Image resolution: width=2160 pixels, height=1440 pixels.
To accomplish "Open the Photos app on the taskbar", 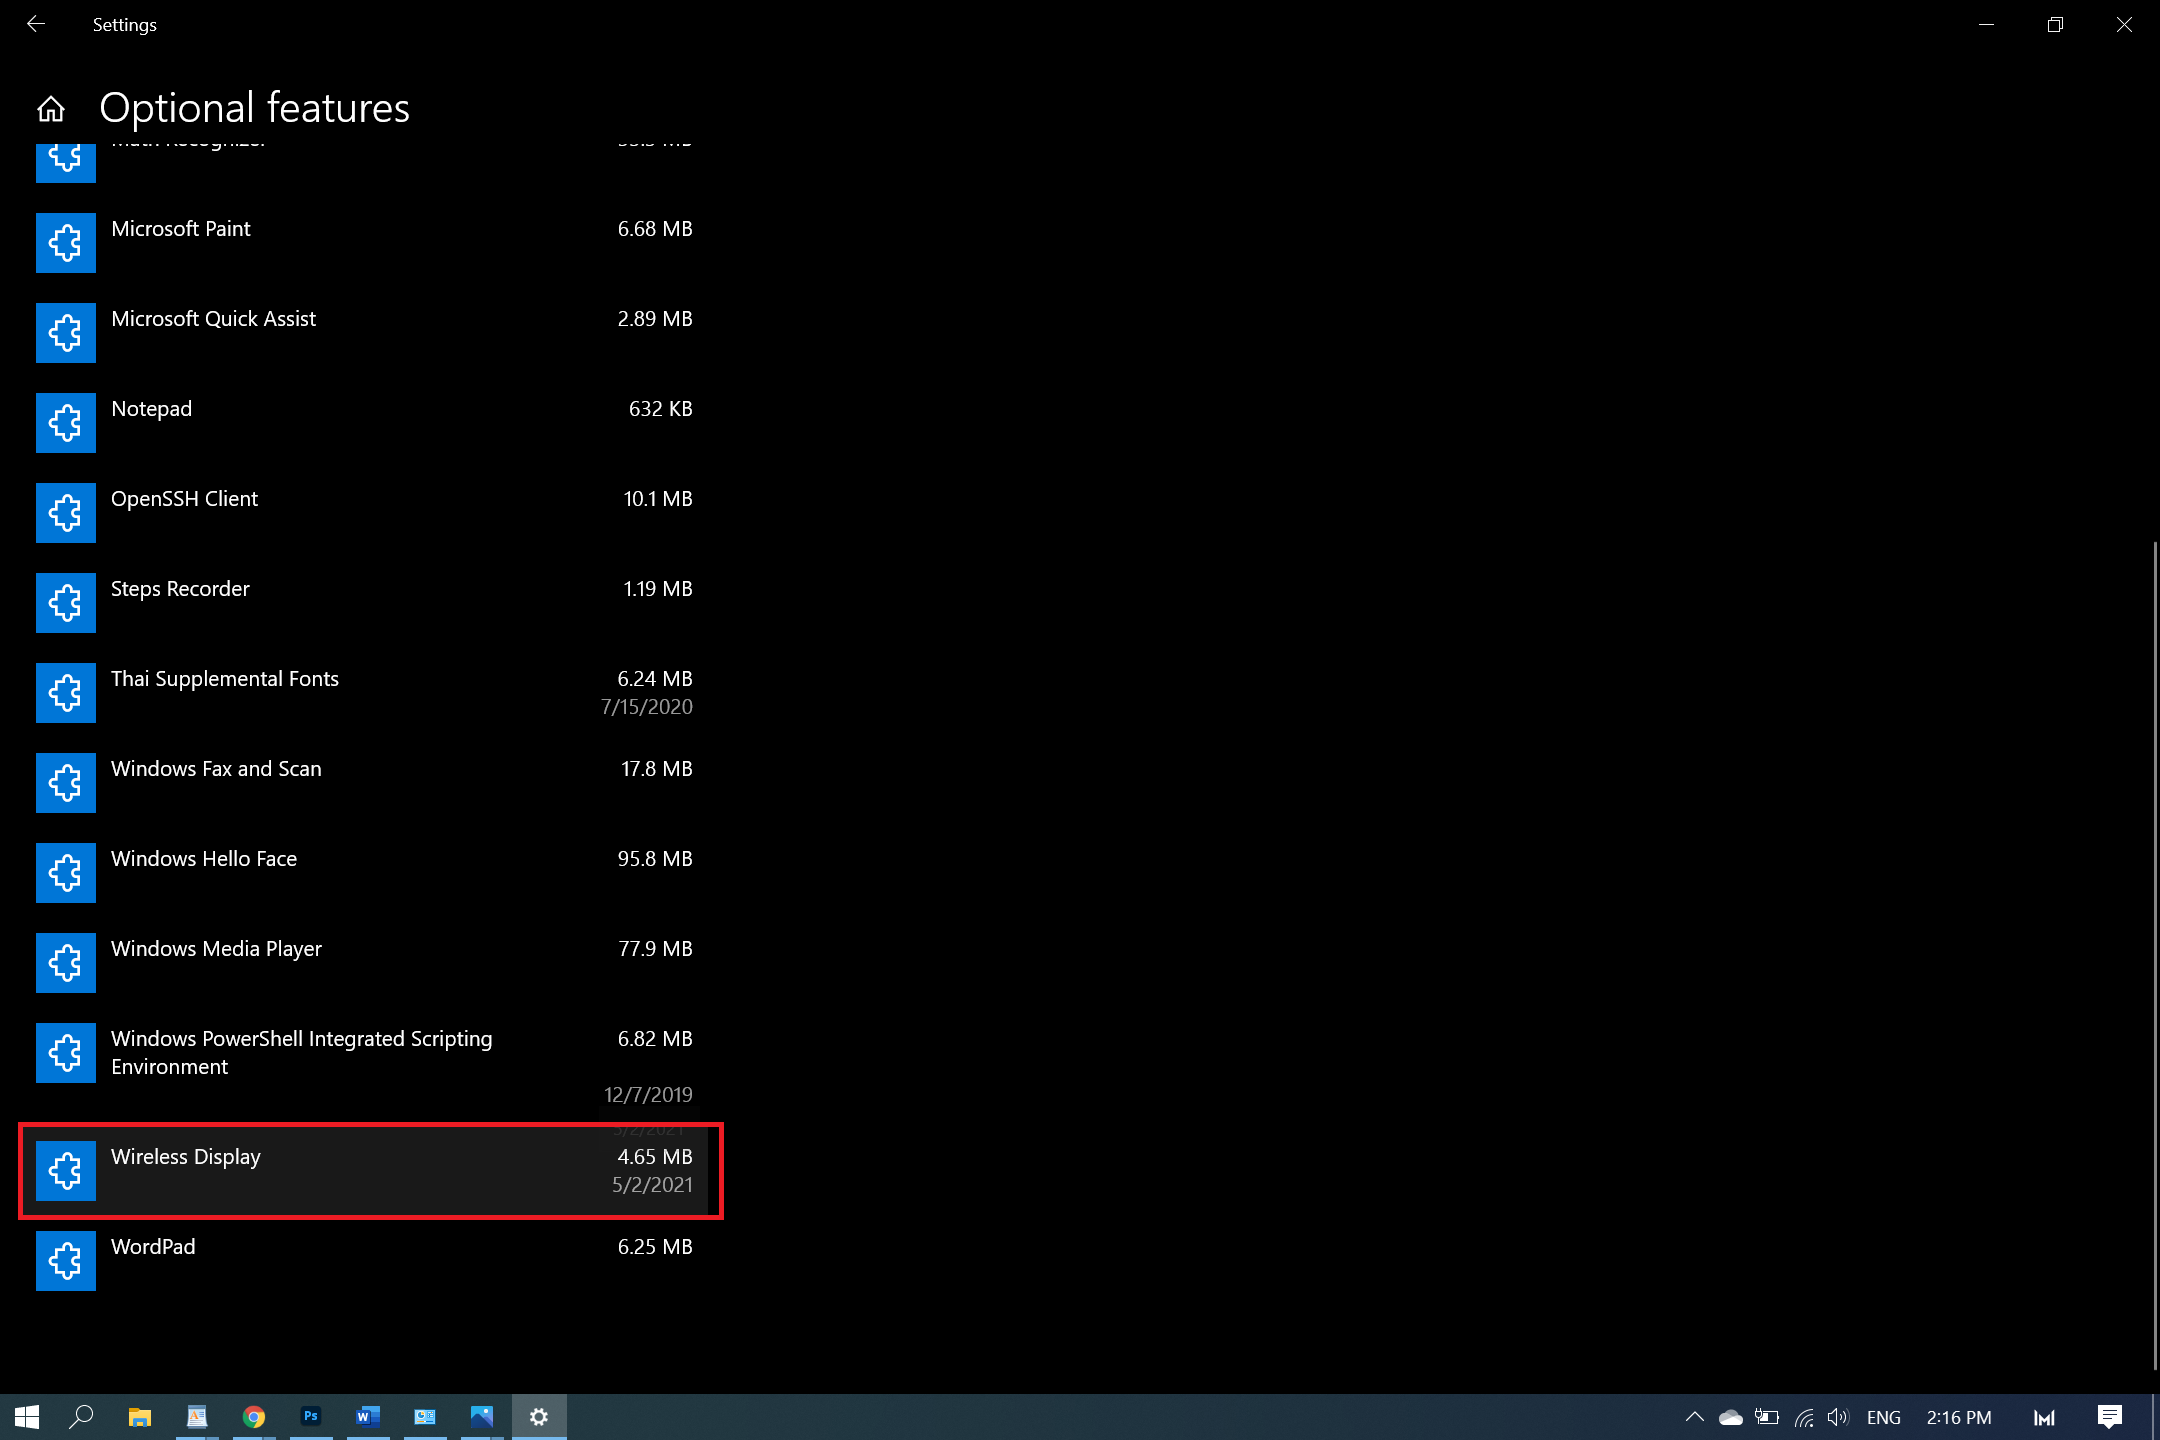I will (x=482, y=1417).
